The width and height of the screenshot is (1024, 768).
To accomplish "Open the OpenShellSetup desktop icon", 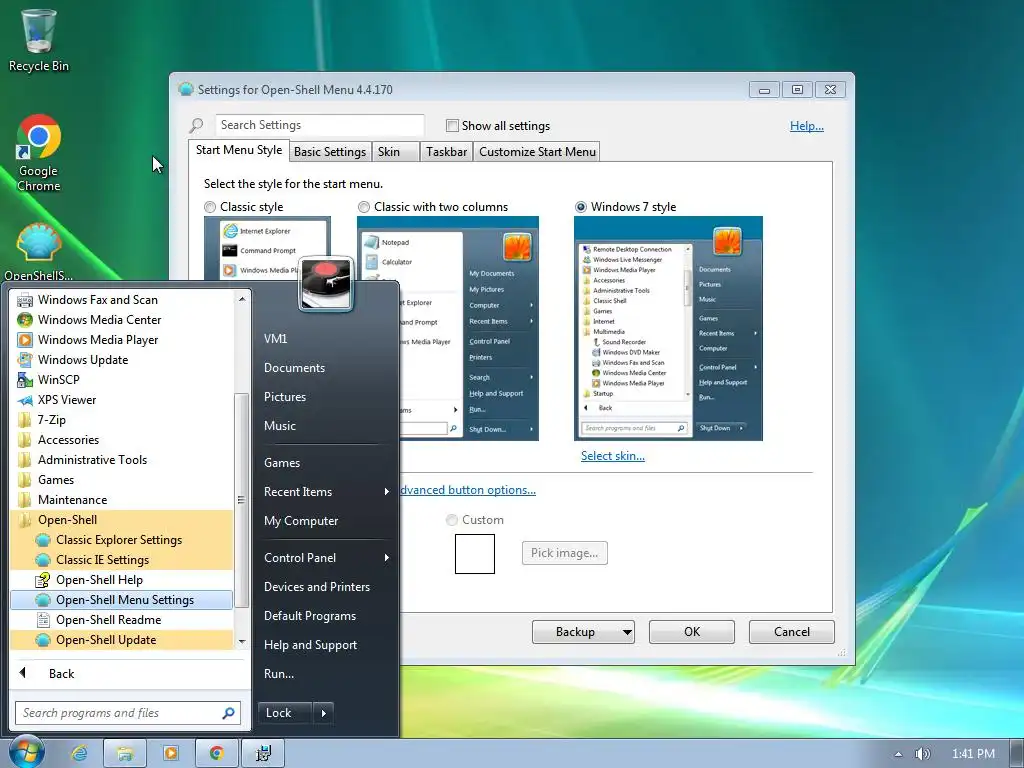I will click(39, 252).
